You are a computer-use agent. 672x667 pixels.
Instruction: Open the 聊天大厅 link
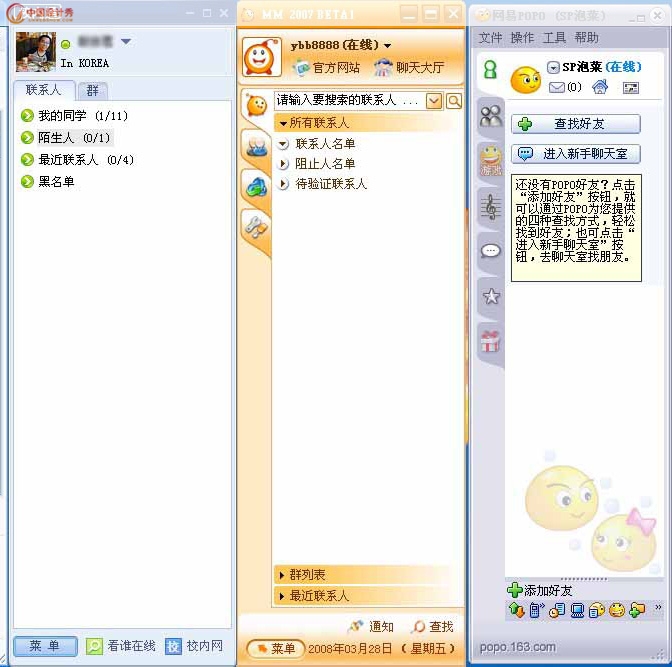click(420, 68)
